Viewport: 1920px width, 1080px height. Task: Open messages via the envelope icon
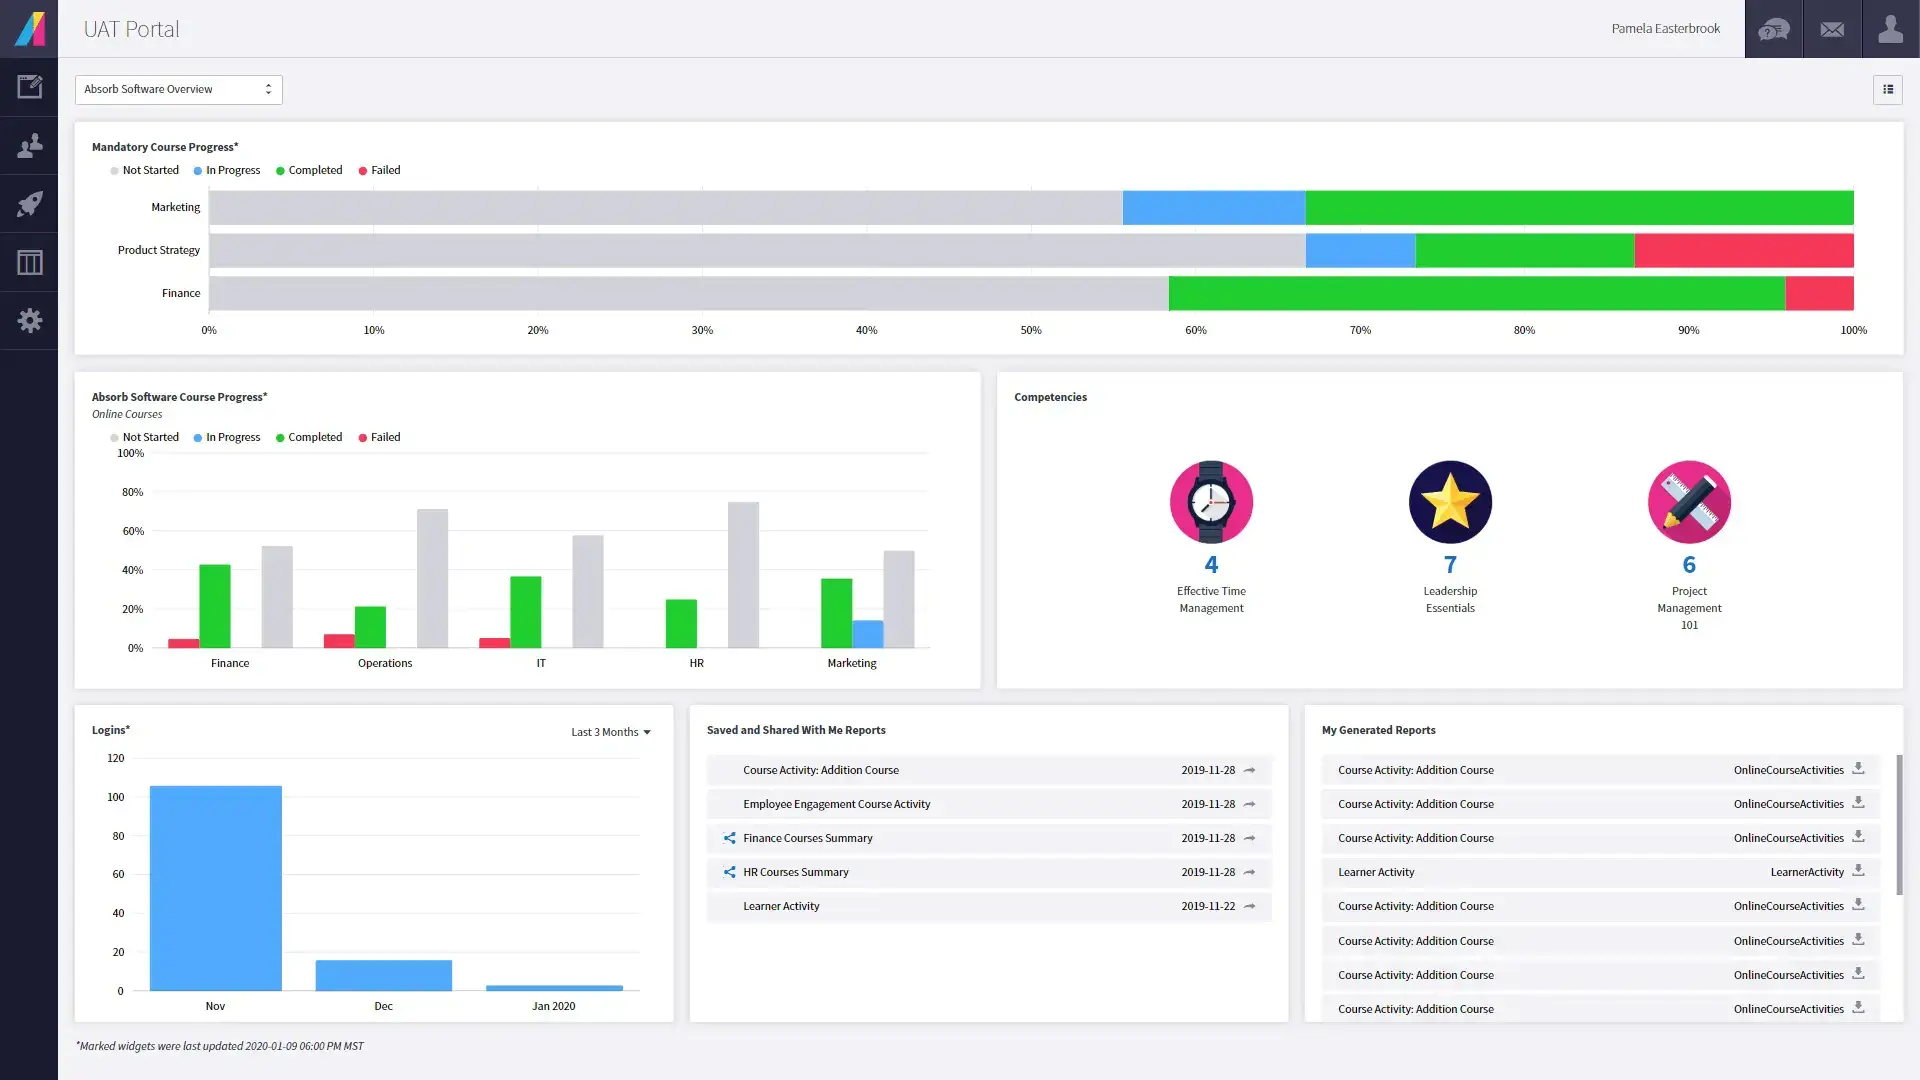(x=1832, y=29)
